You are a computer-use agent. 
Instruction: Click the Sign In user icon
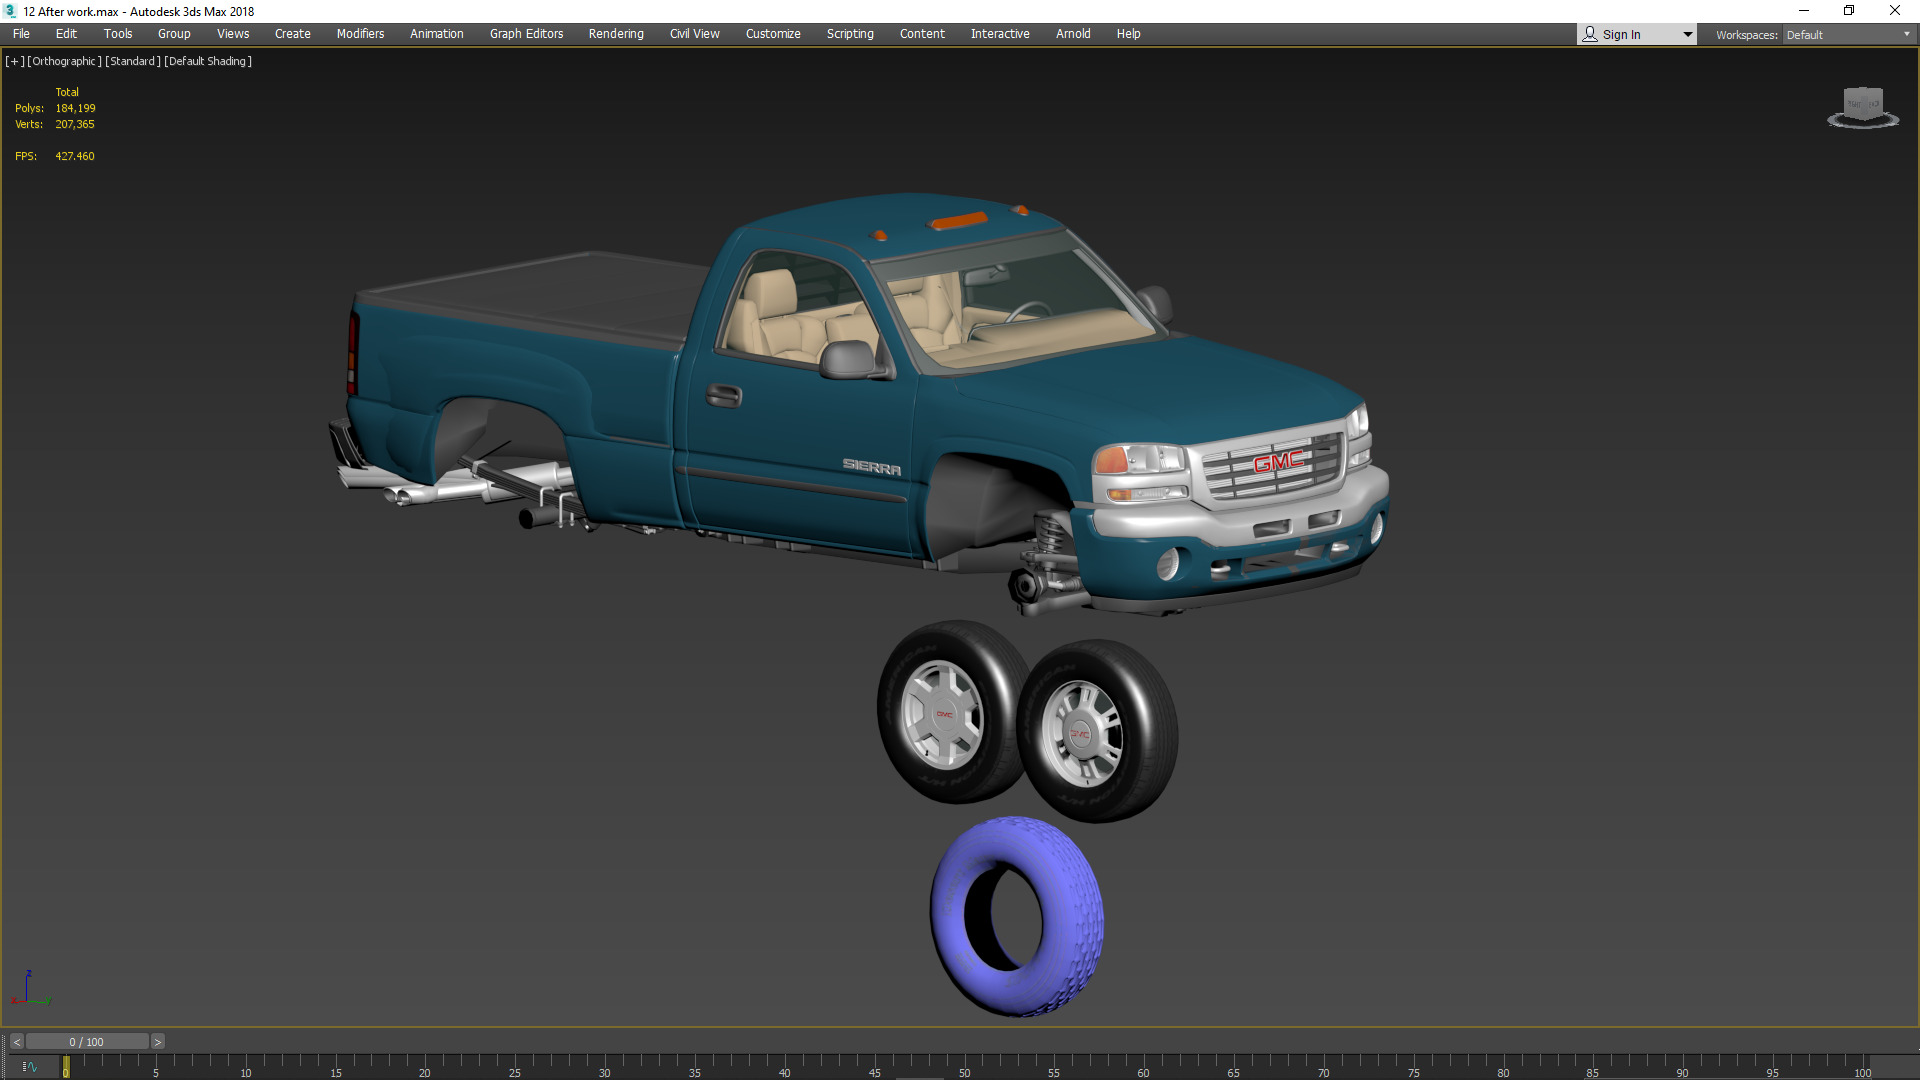1590,34
